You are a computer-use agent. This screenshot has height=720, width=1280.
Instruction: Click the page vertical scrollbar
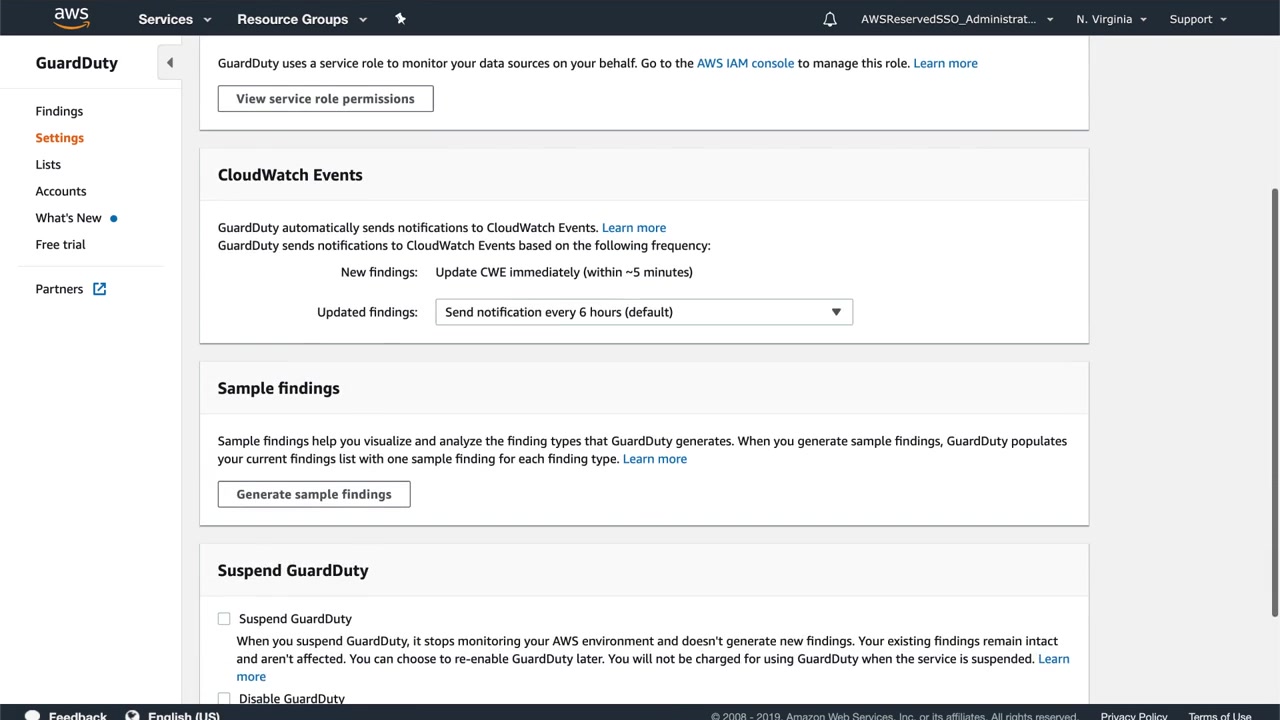pos(1274,400)
